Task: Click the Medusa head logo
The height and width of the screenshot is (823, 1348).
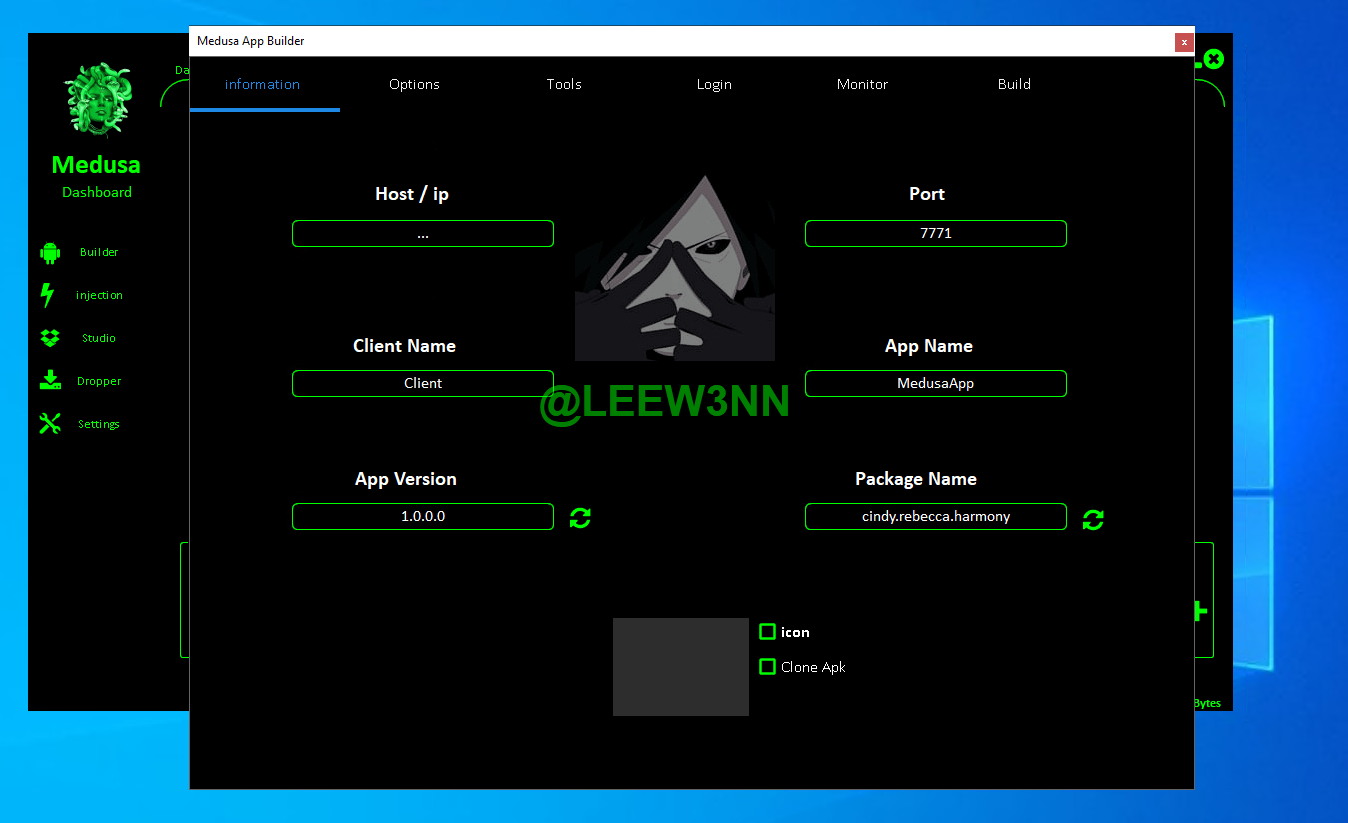Action: coord(98,100)
